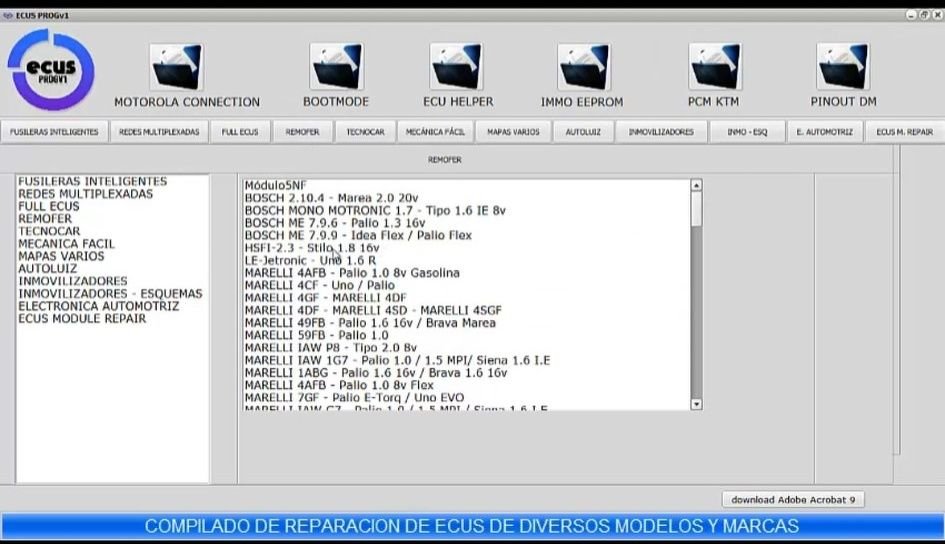Click the ECU list scroll down arrow
This screenshot has width=945, height=544.
pos(696,404)
